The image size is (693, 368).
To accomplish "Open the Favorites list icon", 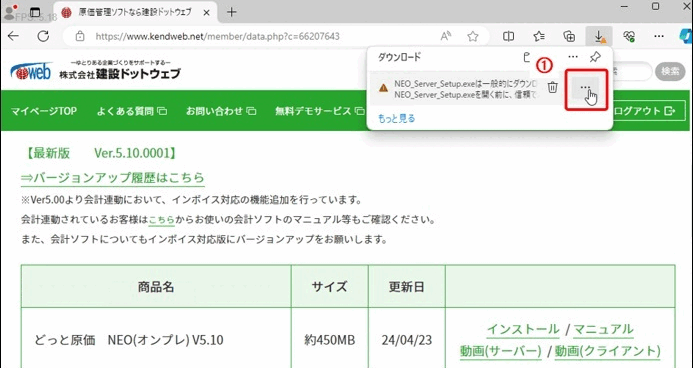I will click(x=538, y=36).
